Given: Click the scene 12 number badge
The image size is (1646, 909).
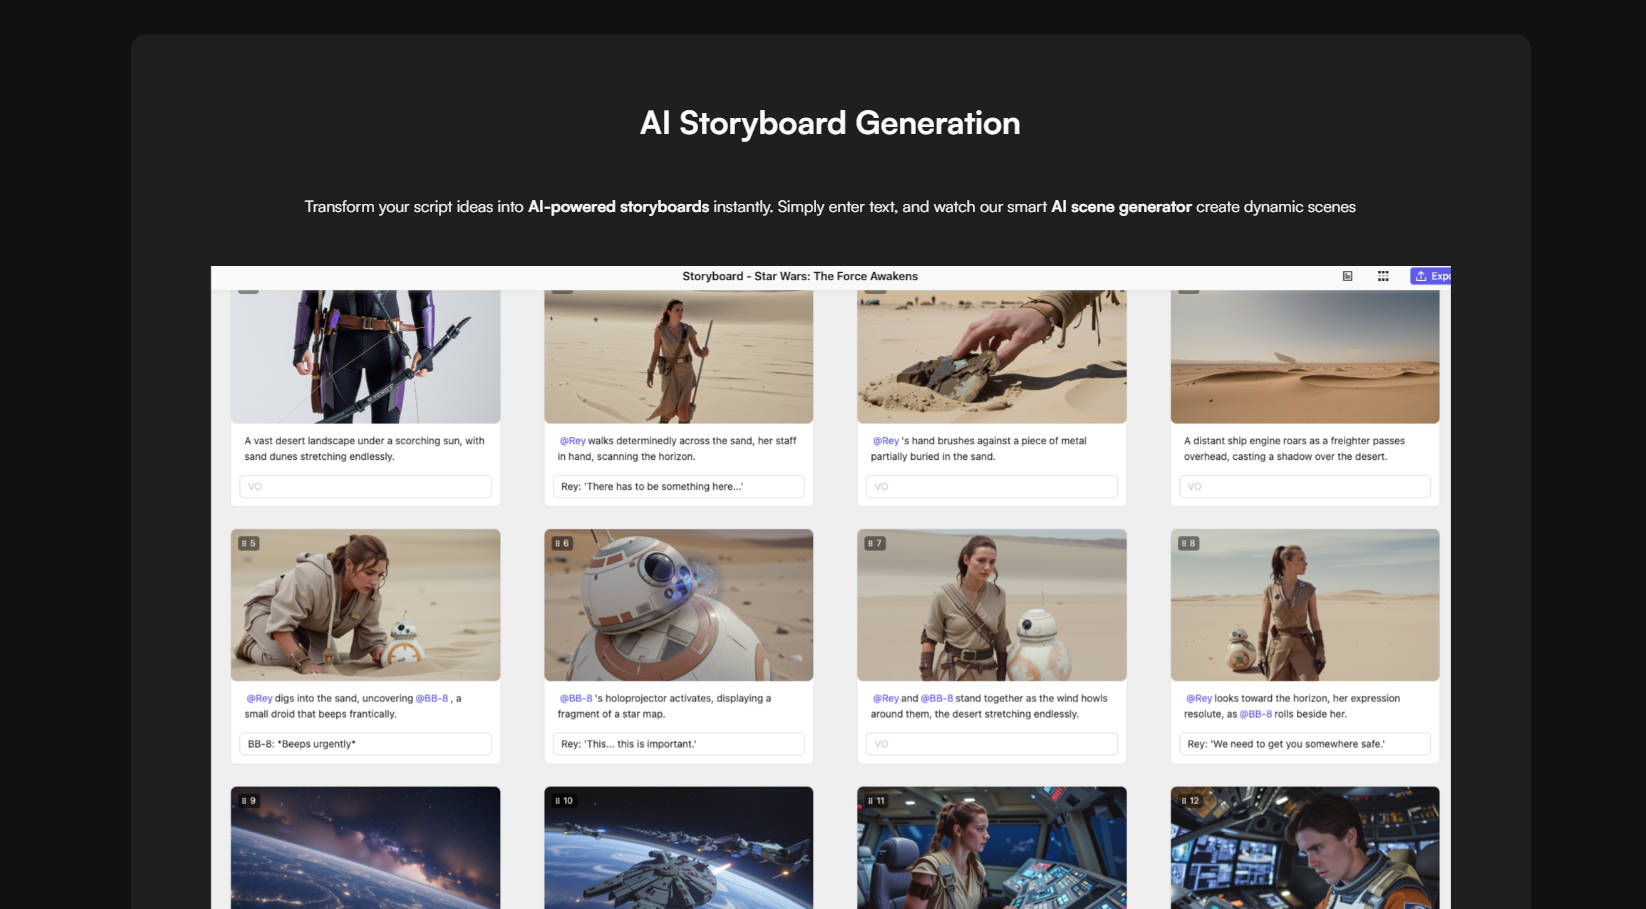Looking at the screenshot, I should [1190, 800].
